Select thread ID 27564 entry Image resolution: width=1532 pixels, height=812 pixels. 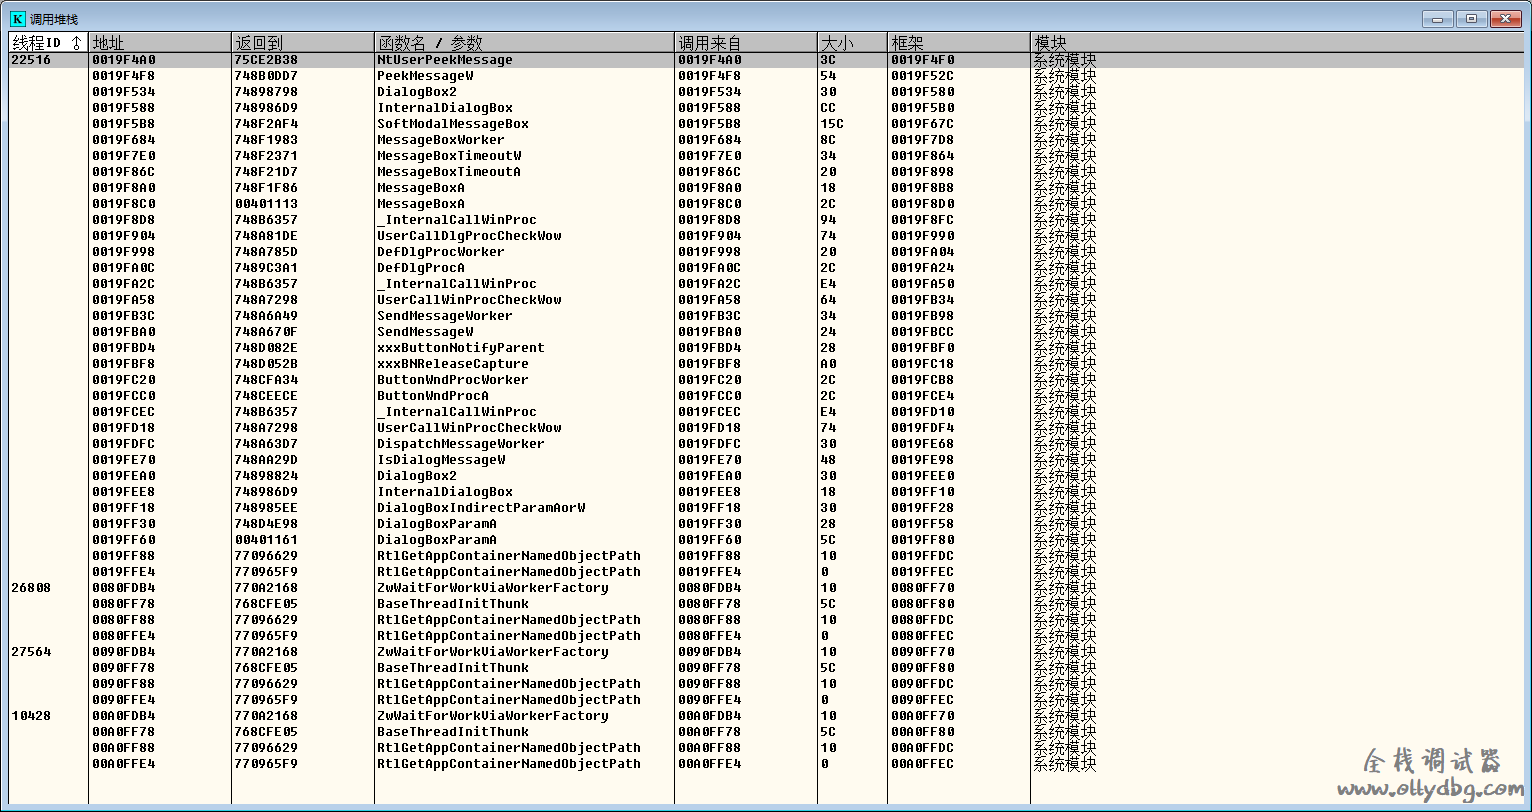tap(31, 652)
